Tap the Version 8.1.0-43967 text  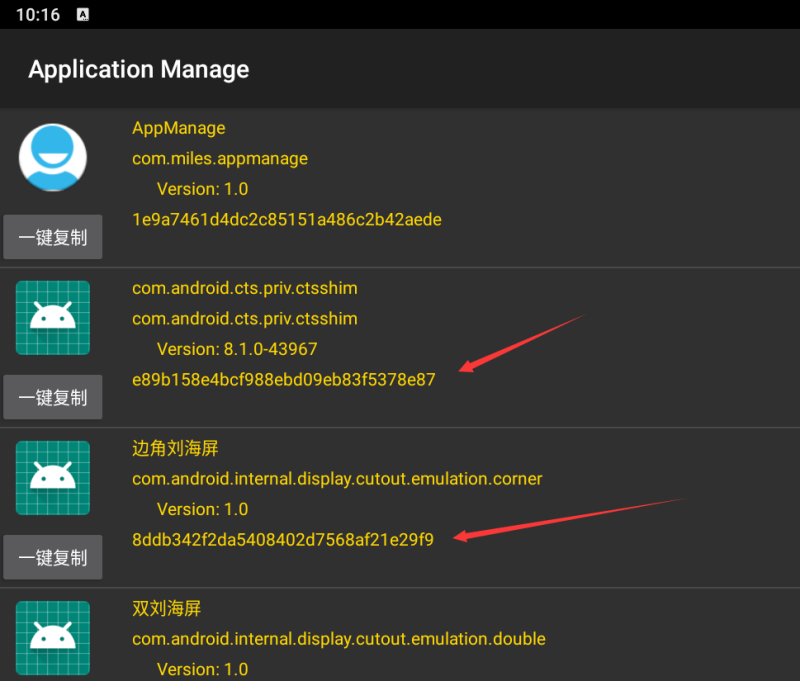pos(237,349)
